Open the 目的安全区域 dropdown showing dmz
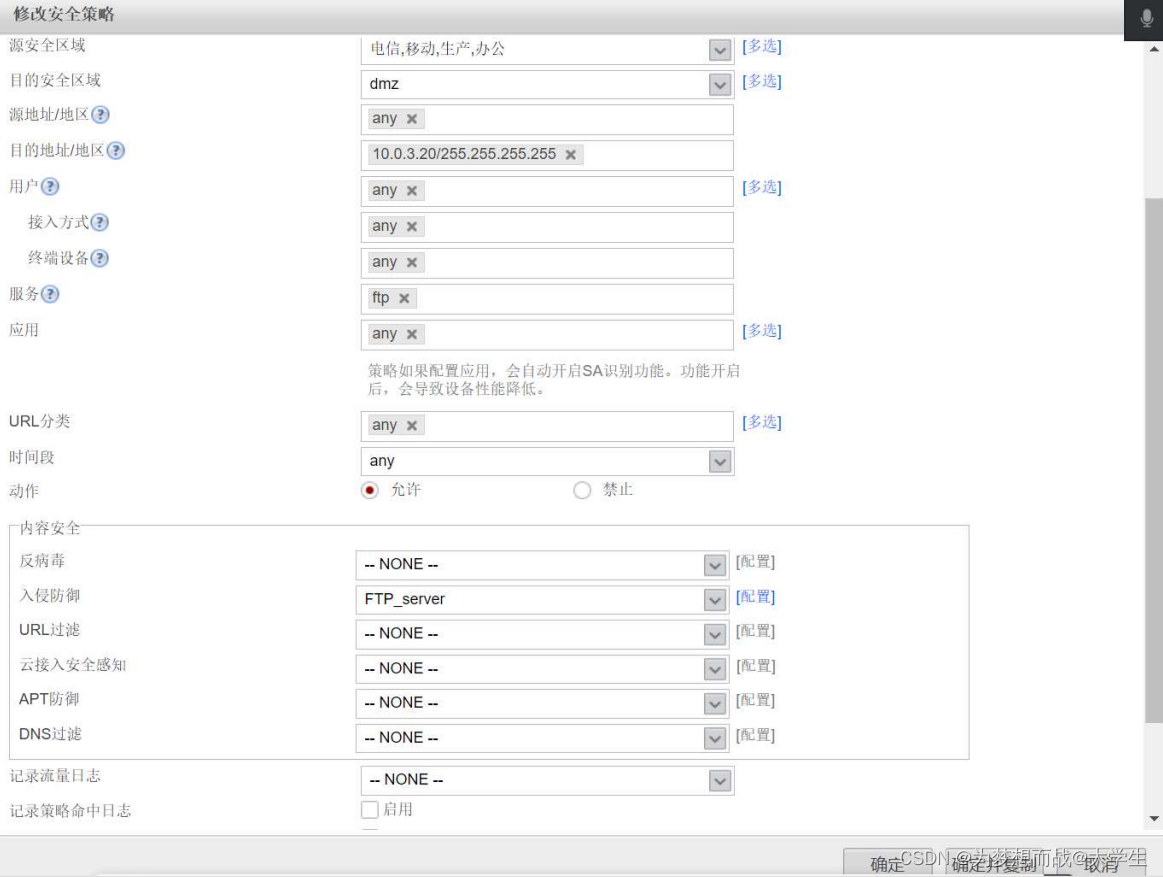The width and height of the screenshot is (1163, 877). 718,85
